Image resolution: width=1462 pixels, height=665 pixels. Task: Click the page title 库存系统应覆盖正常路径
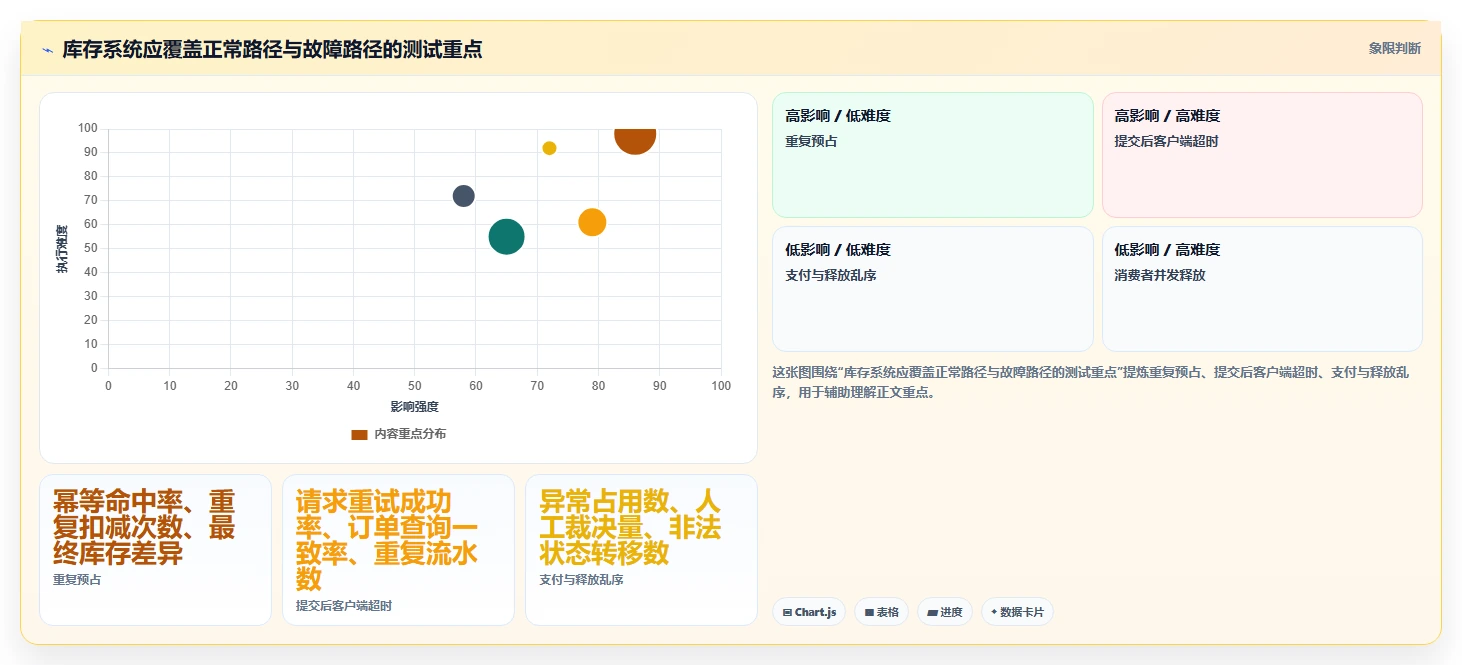pos(272,49)
